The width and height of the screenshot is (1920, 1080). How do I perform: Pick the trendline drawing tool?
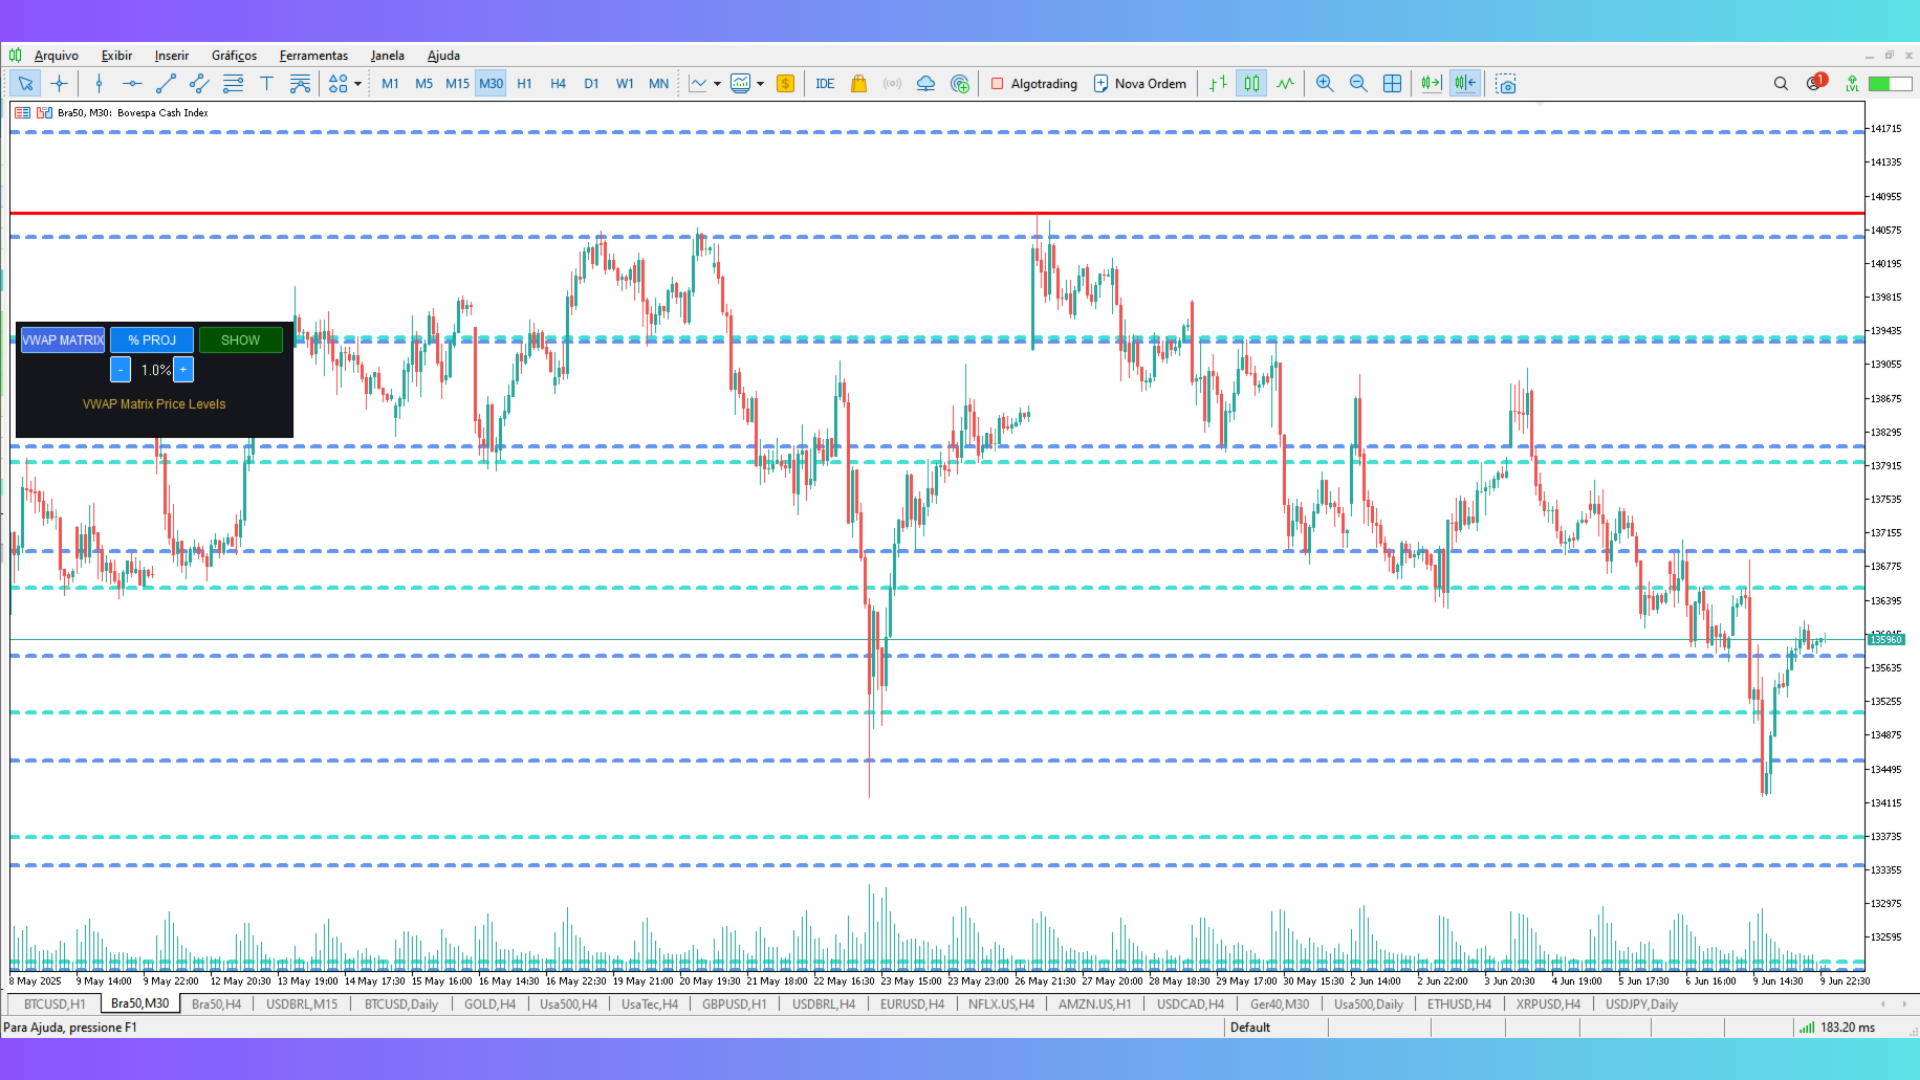click(x=166, y=84)
